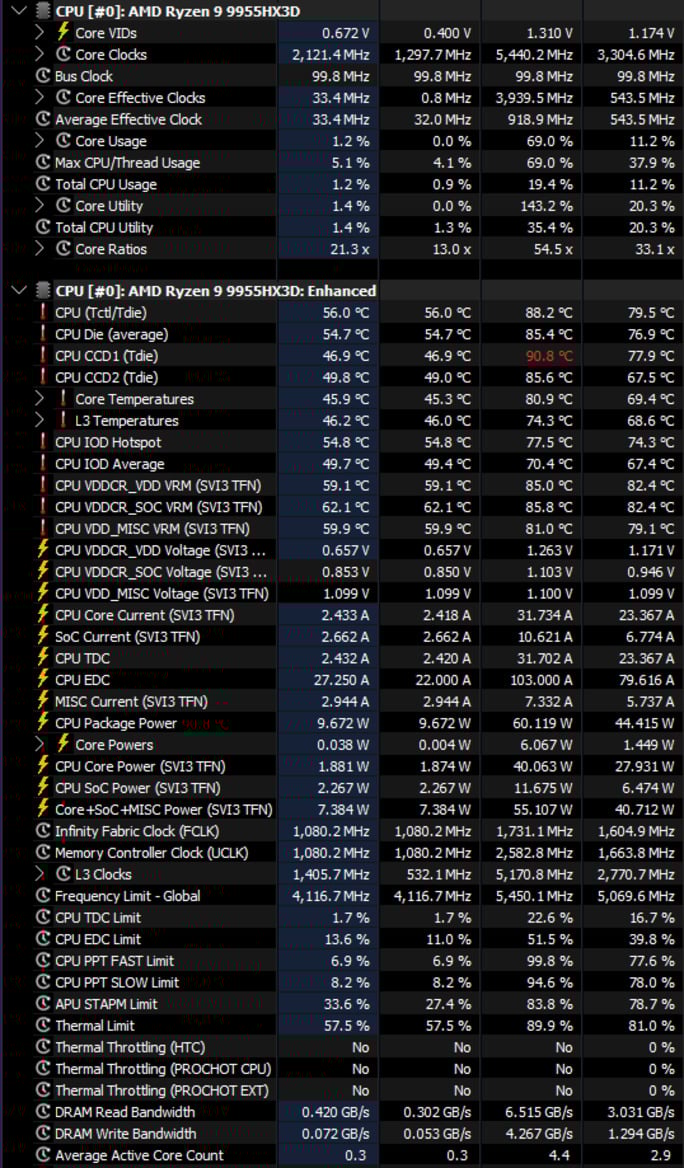
Task: Click the clock icon beside Infinity Fabric Clock (FCLK)
Action: click(x=43, y=831)
